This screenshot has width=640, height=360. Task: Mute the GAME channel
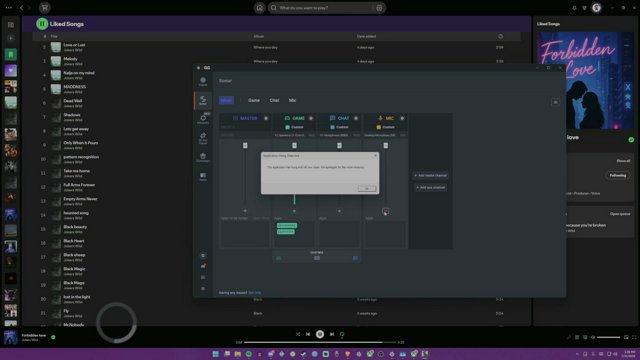tap(294, 211)
